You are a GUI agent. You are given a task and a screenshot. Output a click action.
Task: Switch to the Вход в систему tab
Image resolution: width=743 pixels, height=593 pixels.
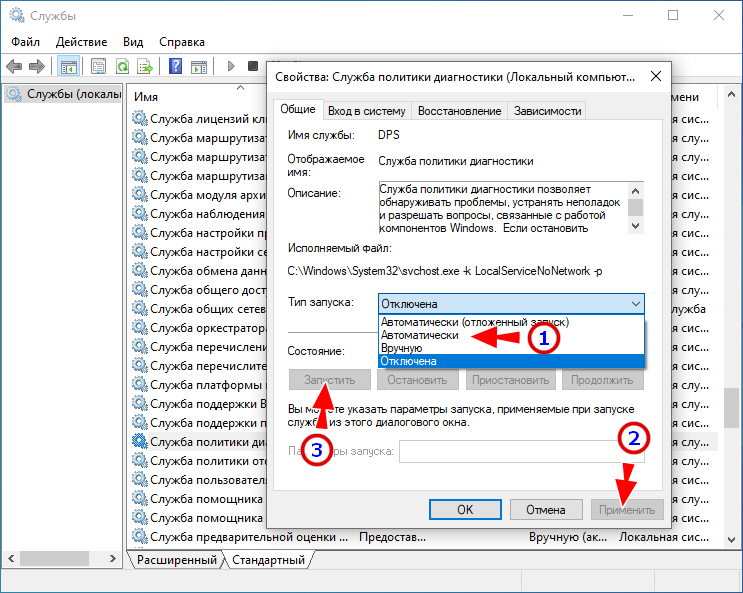[x=367, y=111]
